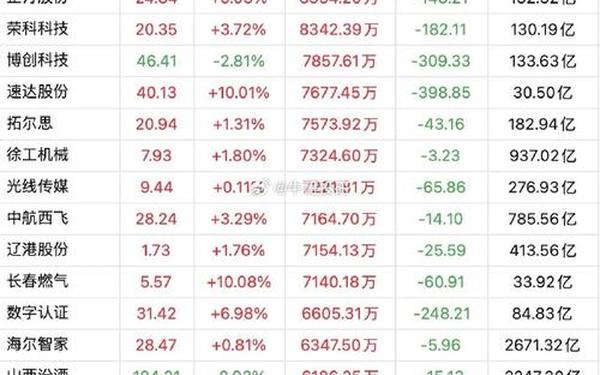Viewport: 600px width, 375px height.
Task: Click the +10.01% change value
Action: tap(239, 93)
